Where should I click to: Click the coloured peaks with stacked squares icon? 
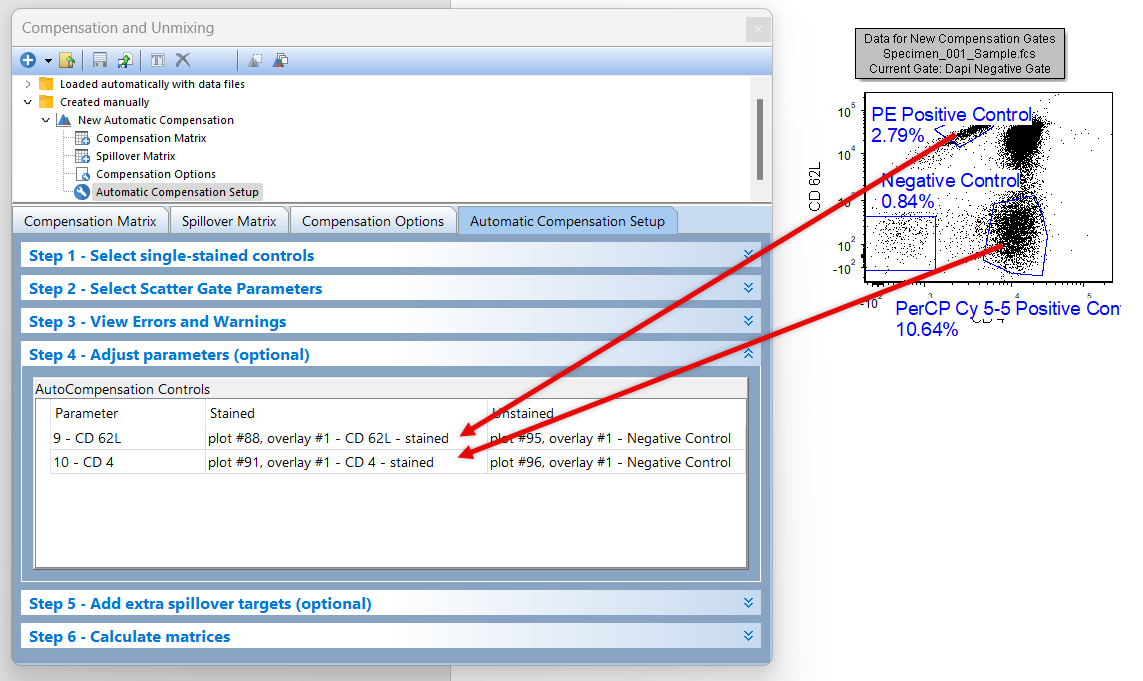click(281, 61)
